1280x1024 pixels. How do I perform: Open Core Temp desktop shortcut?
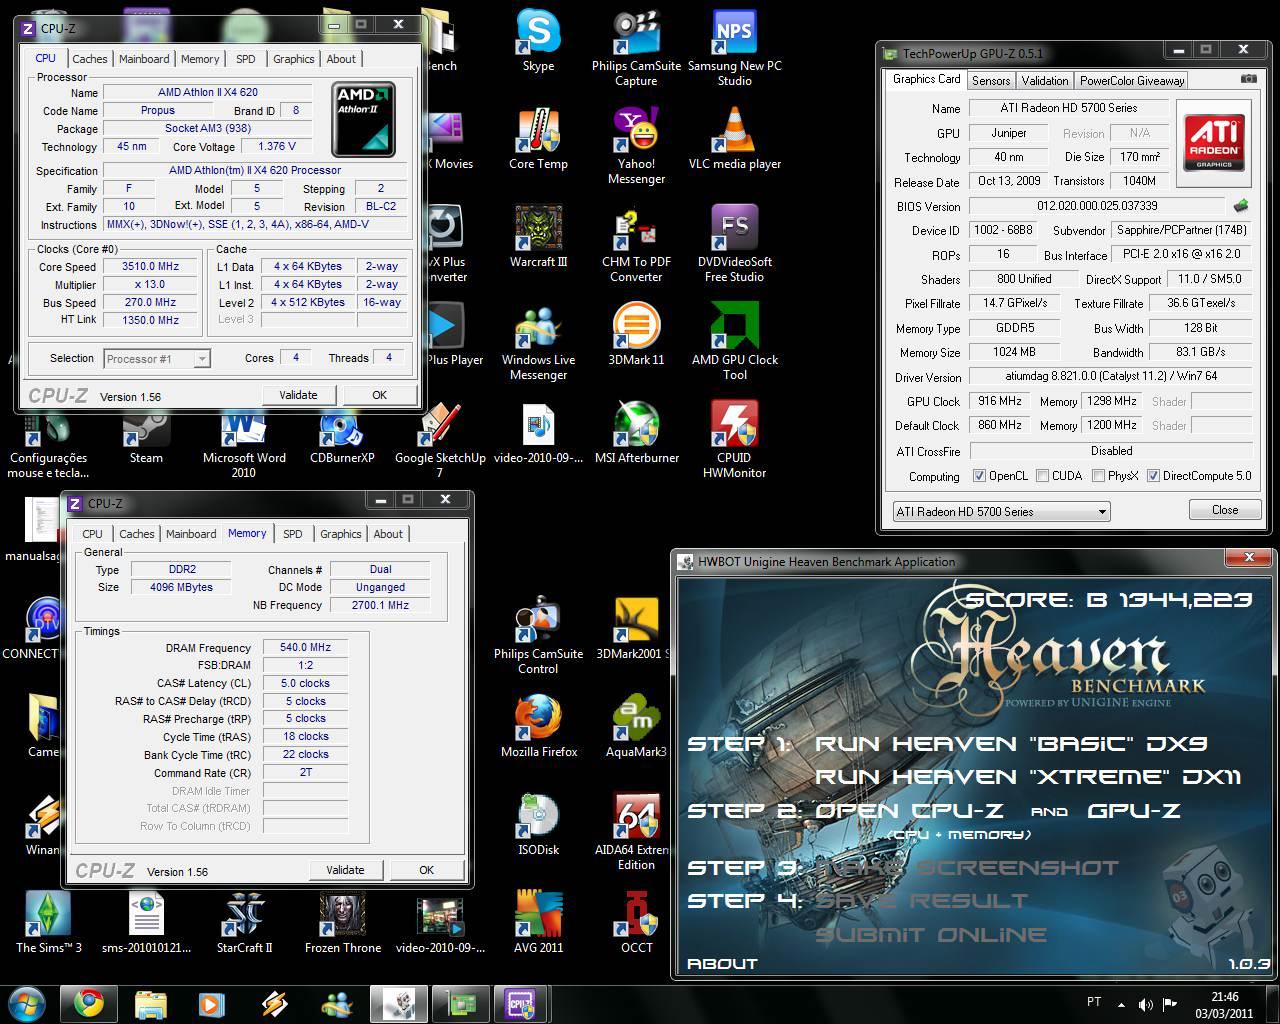(538, 138)
